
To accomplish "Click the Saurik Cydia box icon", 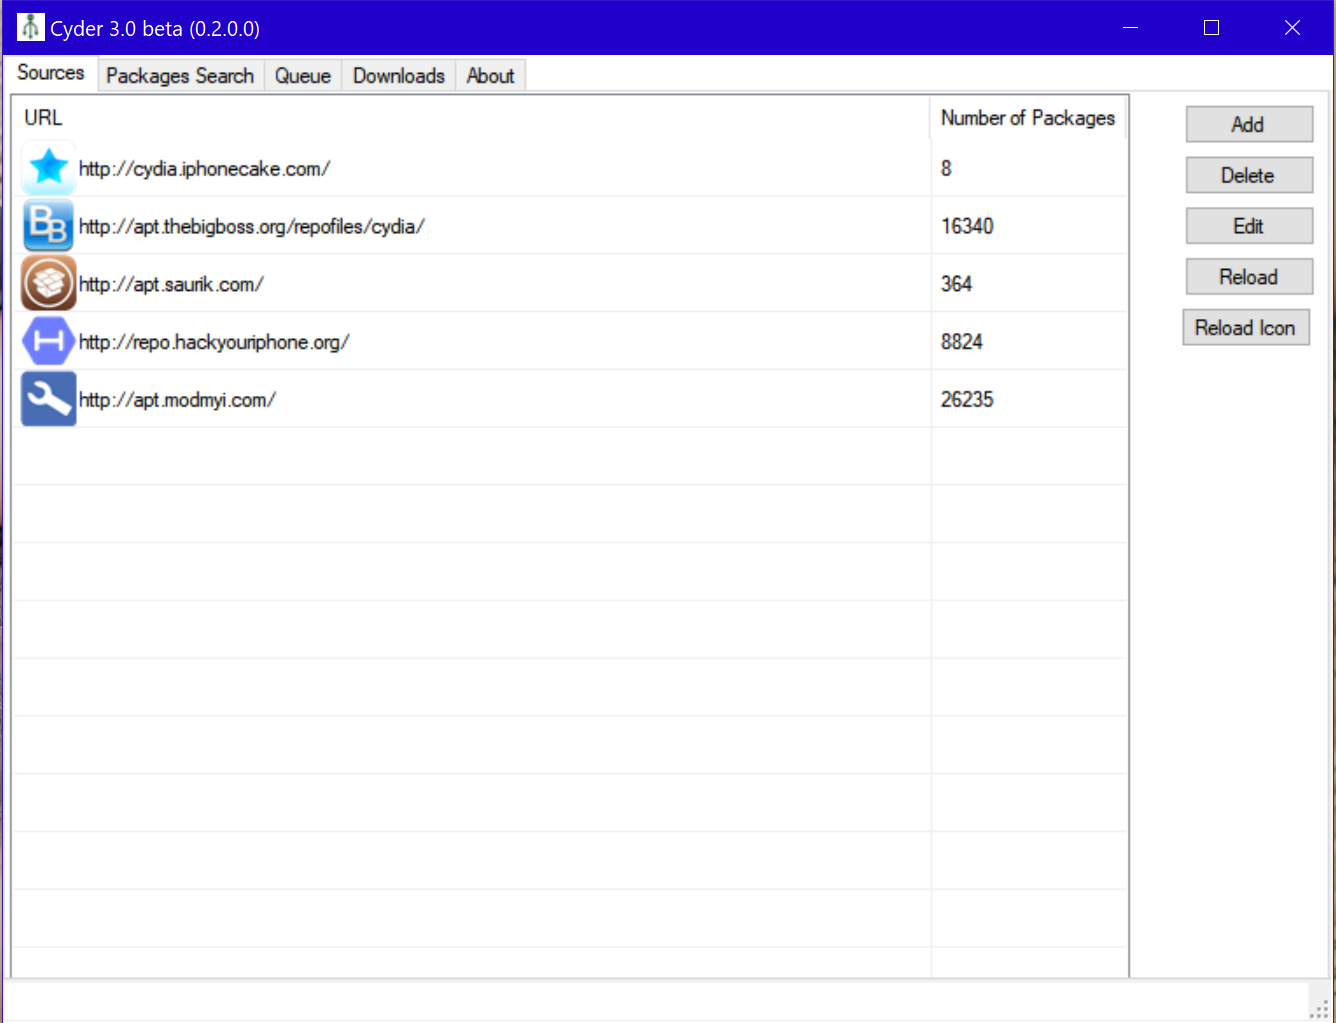I will pyautogui.click(x=48, y=284).
